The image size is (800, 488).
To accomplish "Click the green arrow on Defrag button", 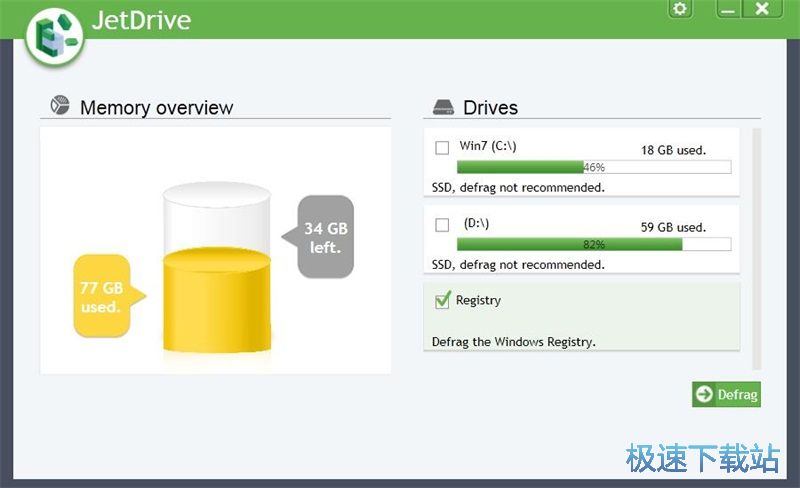I will point(704,394).
